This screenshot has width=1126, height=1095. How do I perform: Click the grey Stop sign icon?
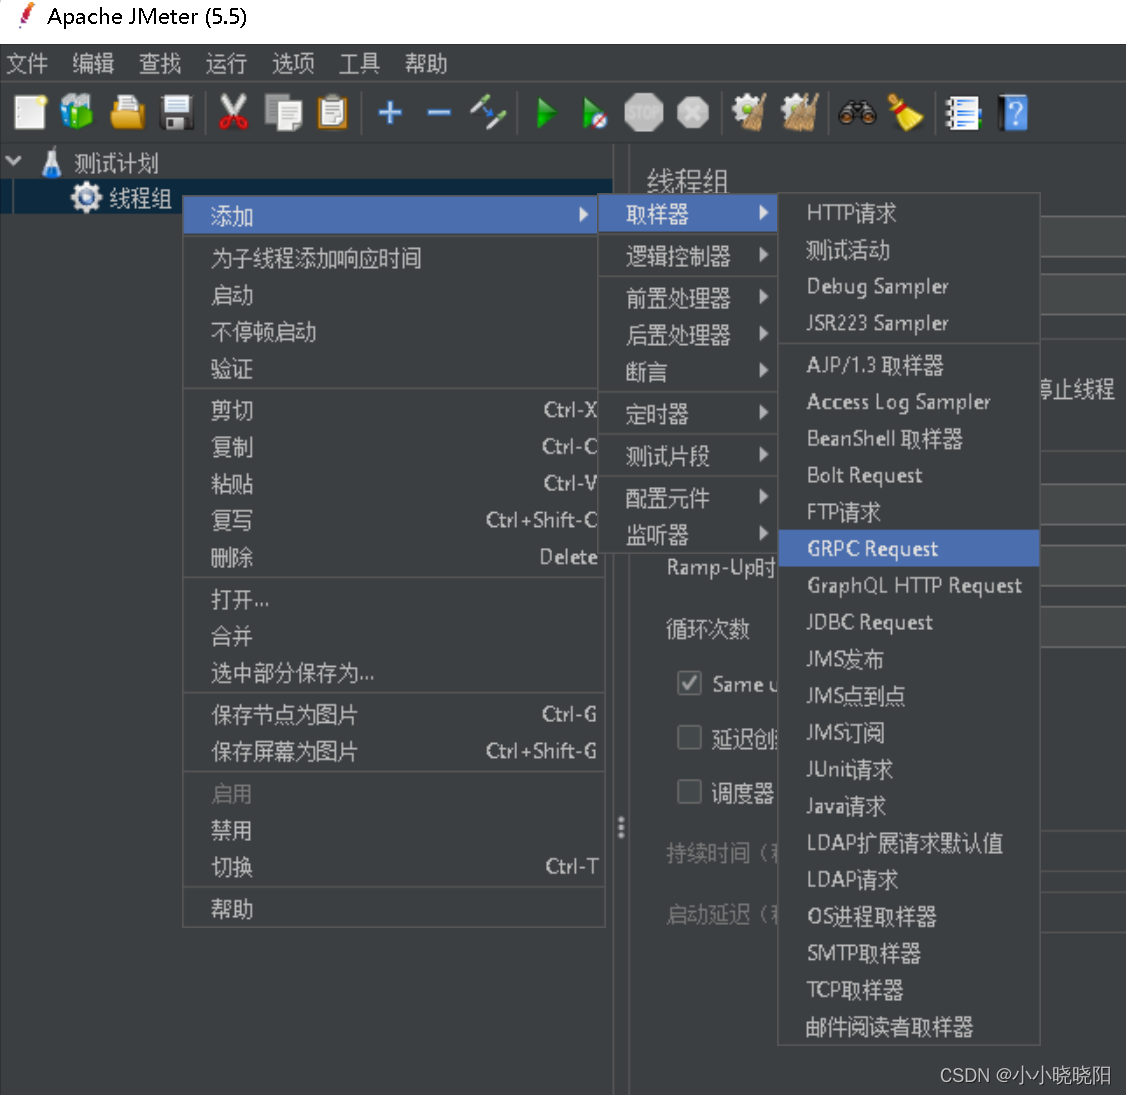(643, 113)
